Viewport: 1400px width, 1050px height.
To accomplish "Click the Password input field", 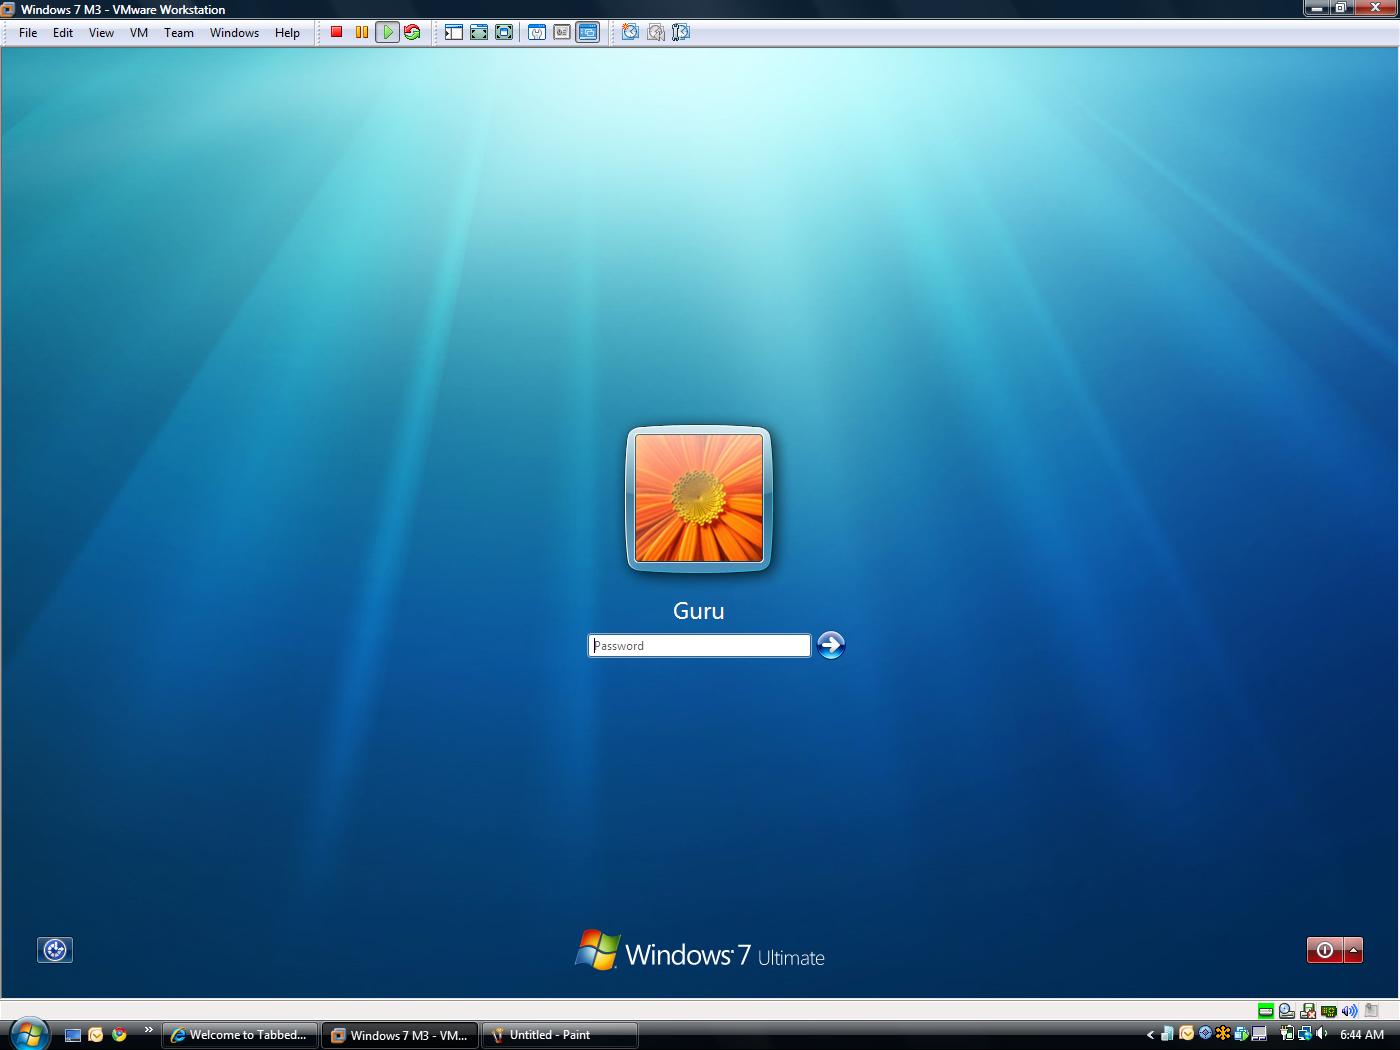I will pyautogui.click(x=699, y=646).
